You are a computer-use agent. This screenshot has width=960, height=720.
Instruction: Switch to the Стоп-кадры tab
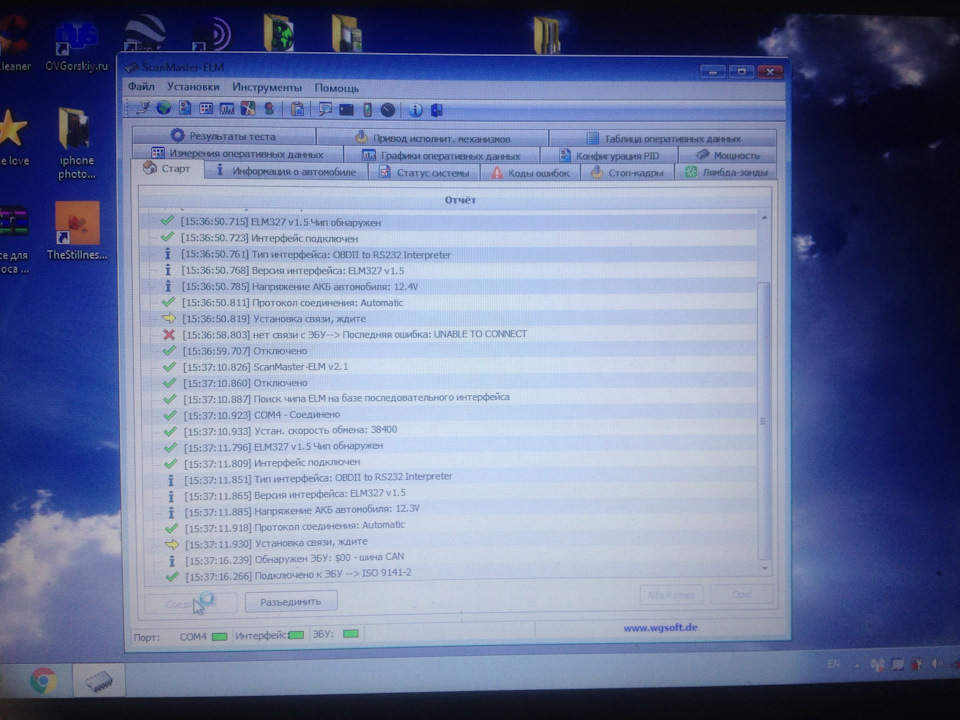pyautogui.click(x=627, y=173)
